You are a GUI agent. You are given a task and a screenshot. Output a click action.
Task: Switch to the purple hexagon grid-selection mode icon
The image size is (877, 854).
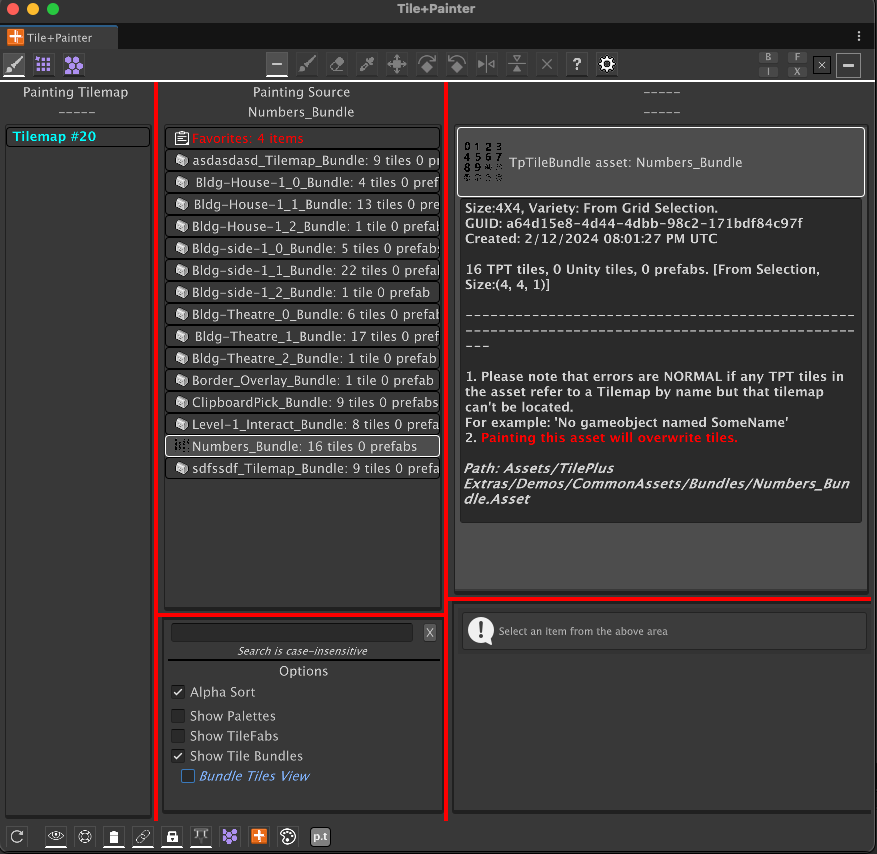[x=73, y=65]
